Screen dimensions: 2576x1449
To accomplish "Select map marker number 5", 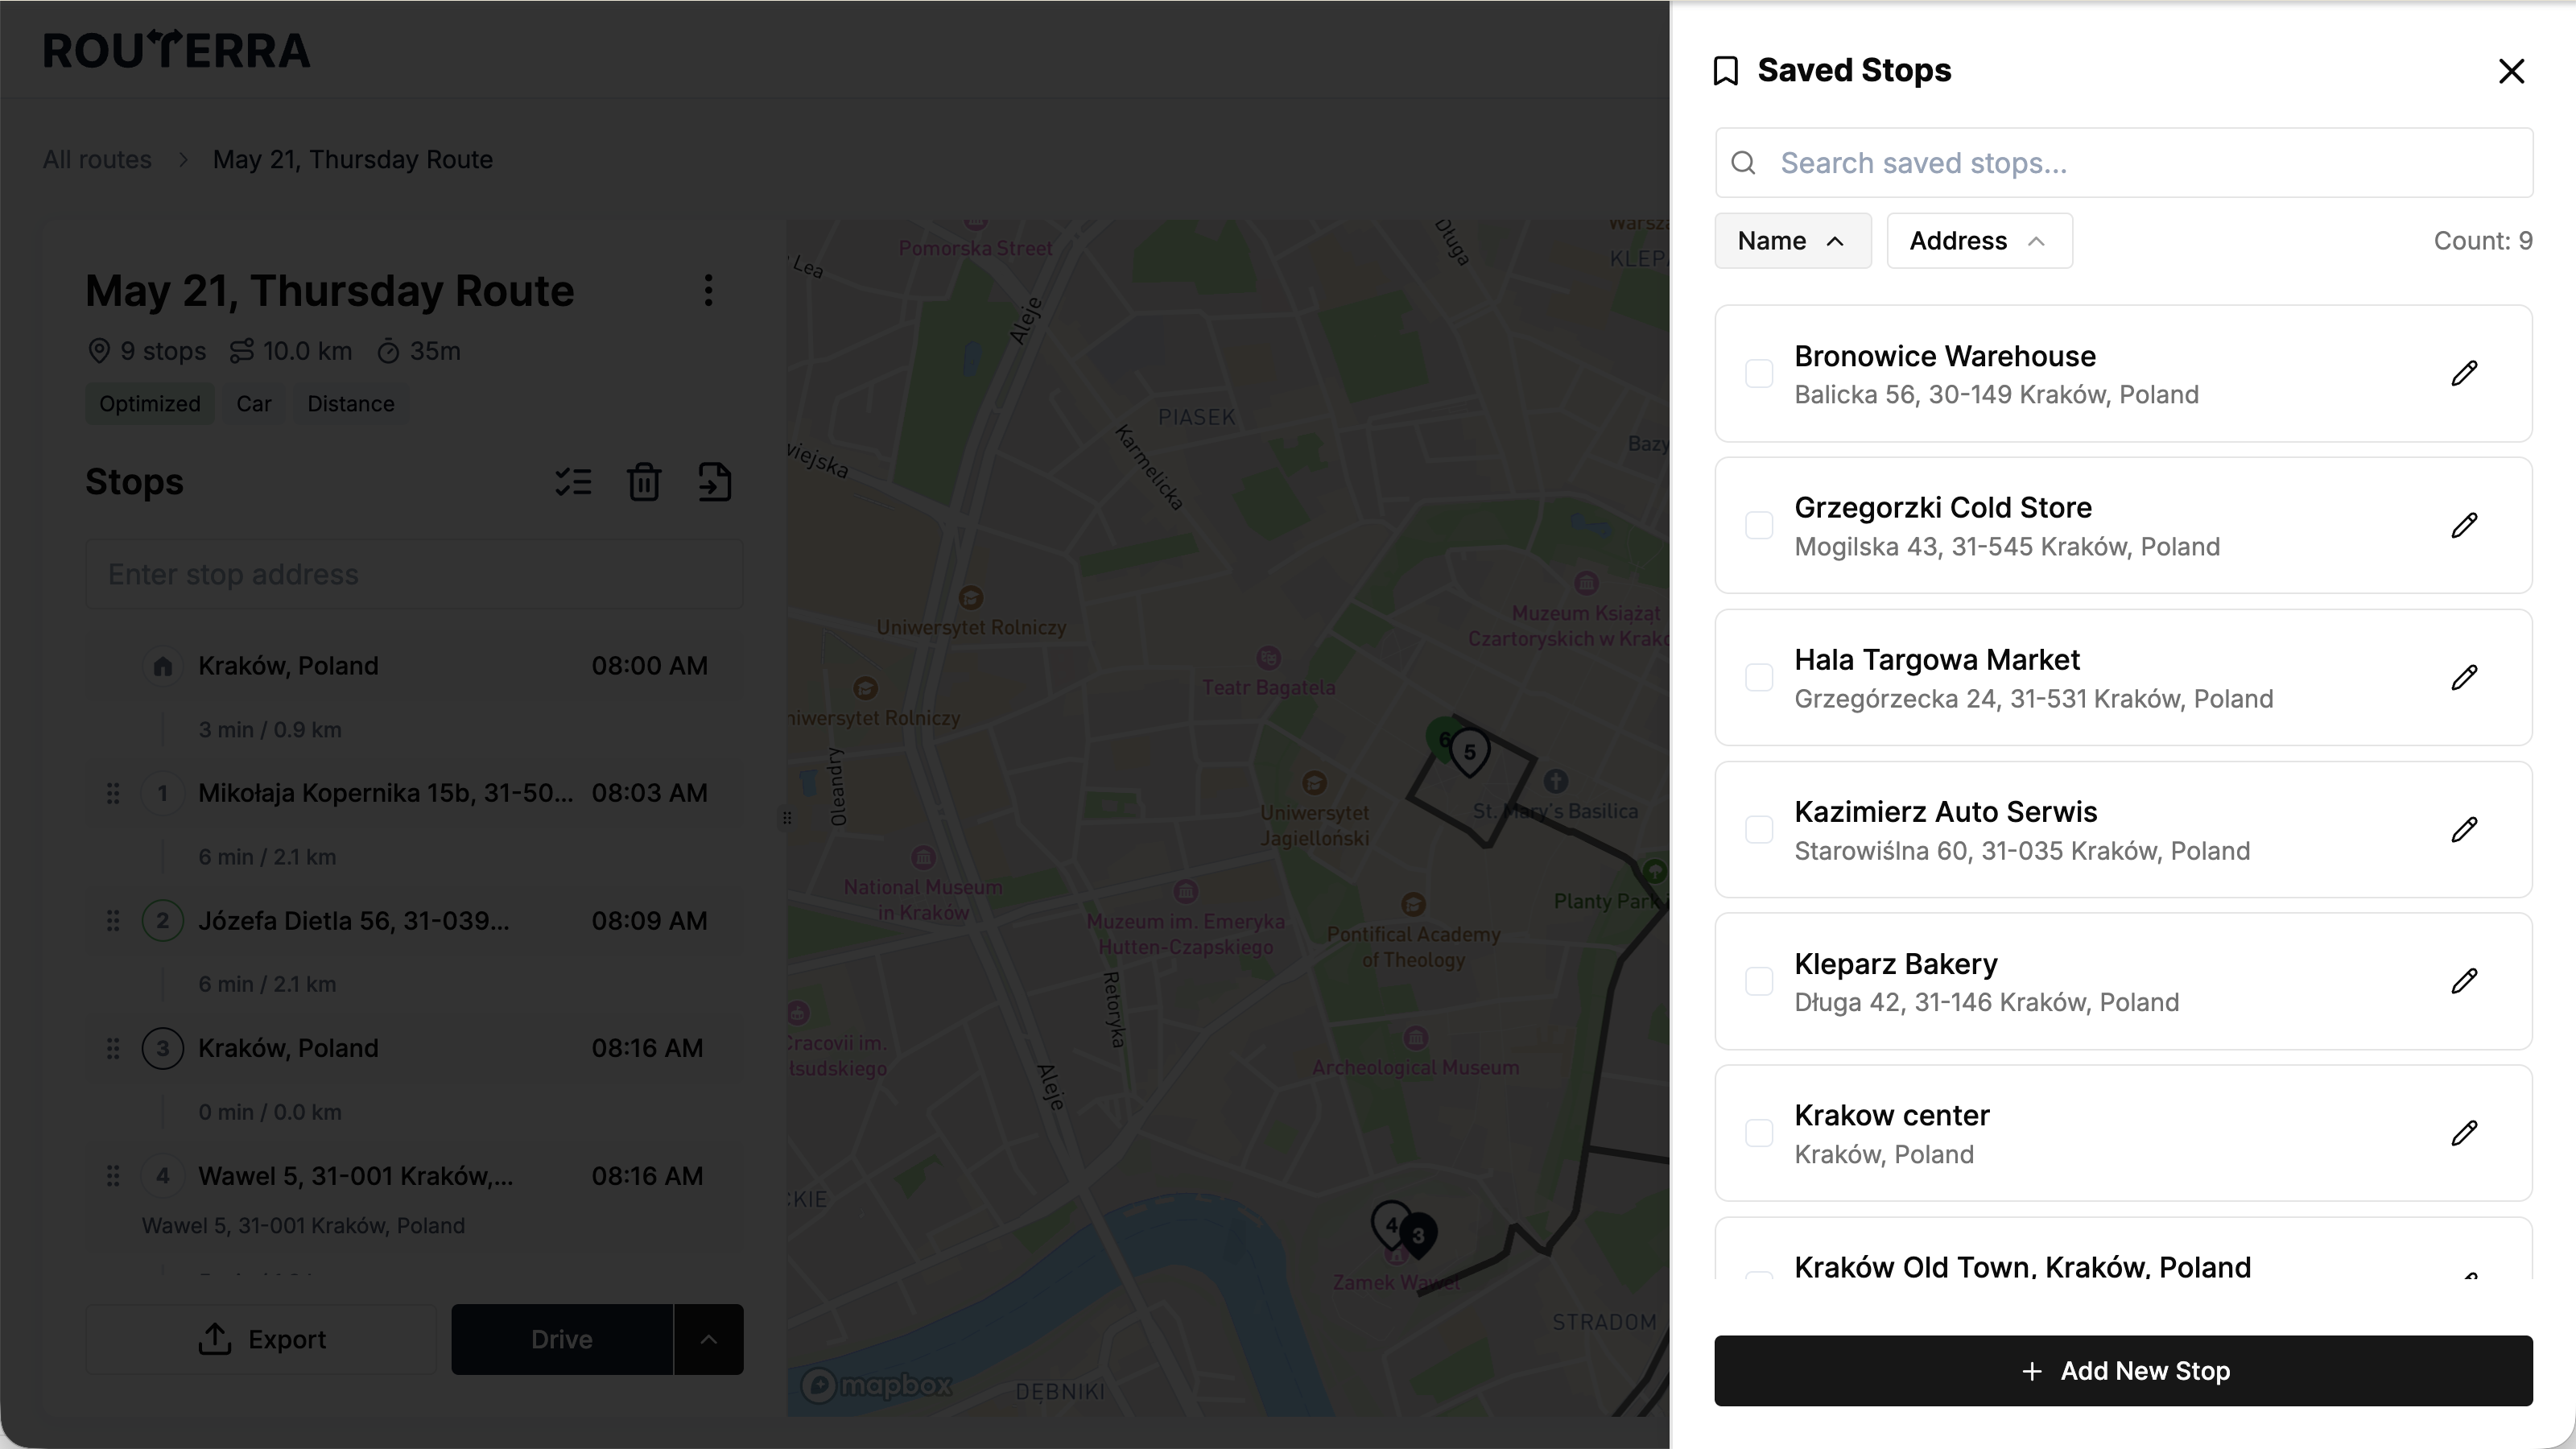I will [x=1469, y=753].
